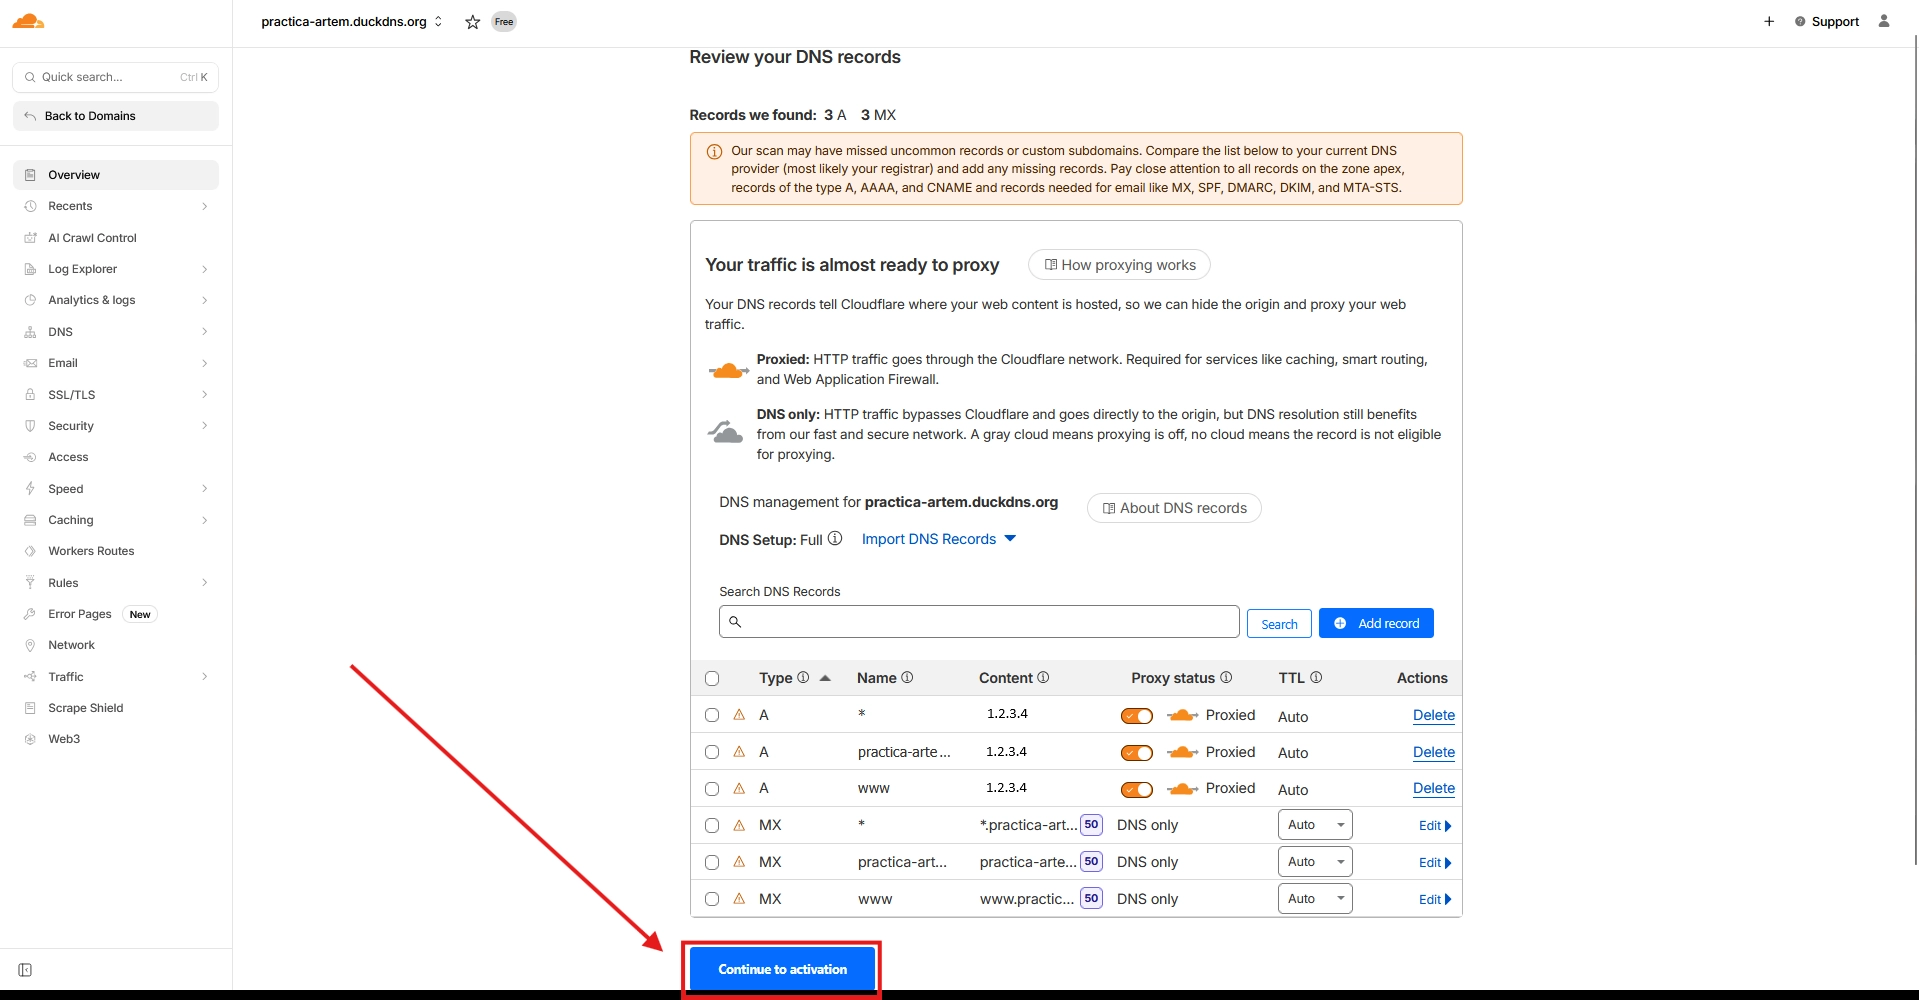
Task: Select checkbox for the wildcard MX record
Action: tap(712, 825)
